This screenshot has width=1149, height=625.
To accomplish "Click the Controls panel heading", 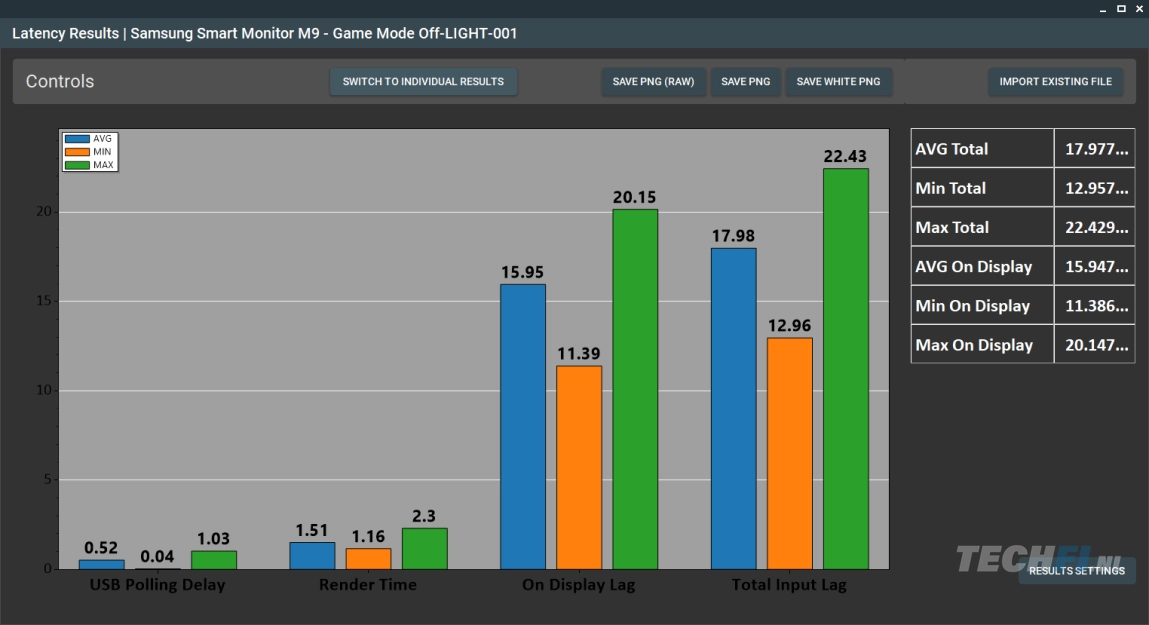I will 60,81.
